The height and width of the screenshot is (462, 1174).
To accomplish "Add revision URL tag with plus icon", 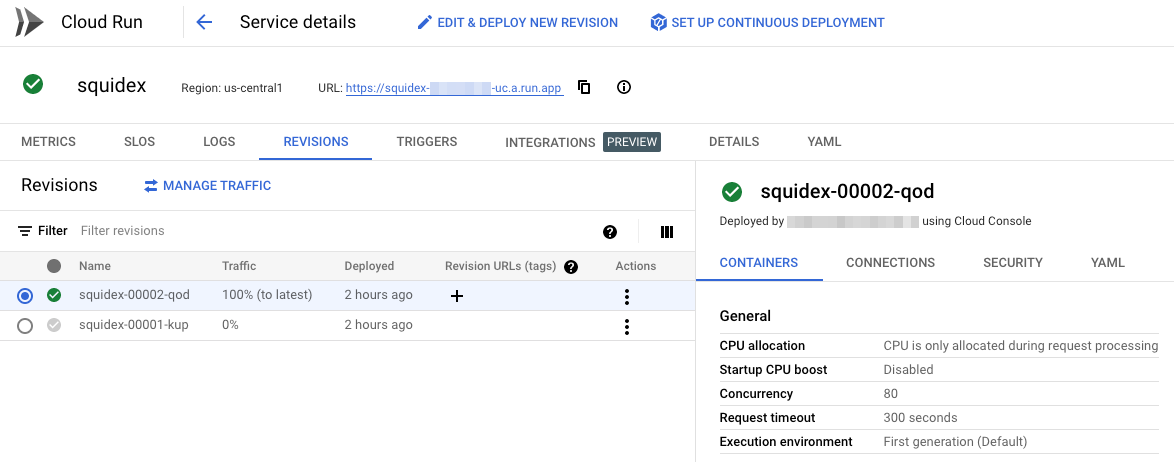I will click(457, 296).
